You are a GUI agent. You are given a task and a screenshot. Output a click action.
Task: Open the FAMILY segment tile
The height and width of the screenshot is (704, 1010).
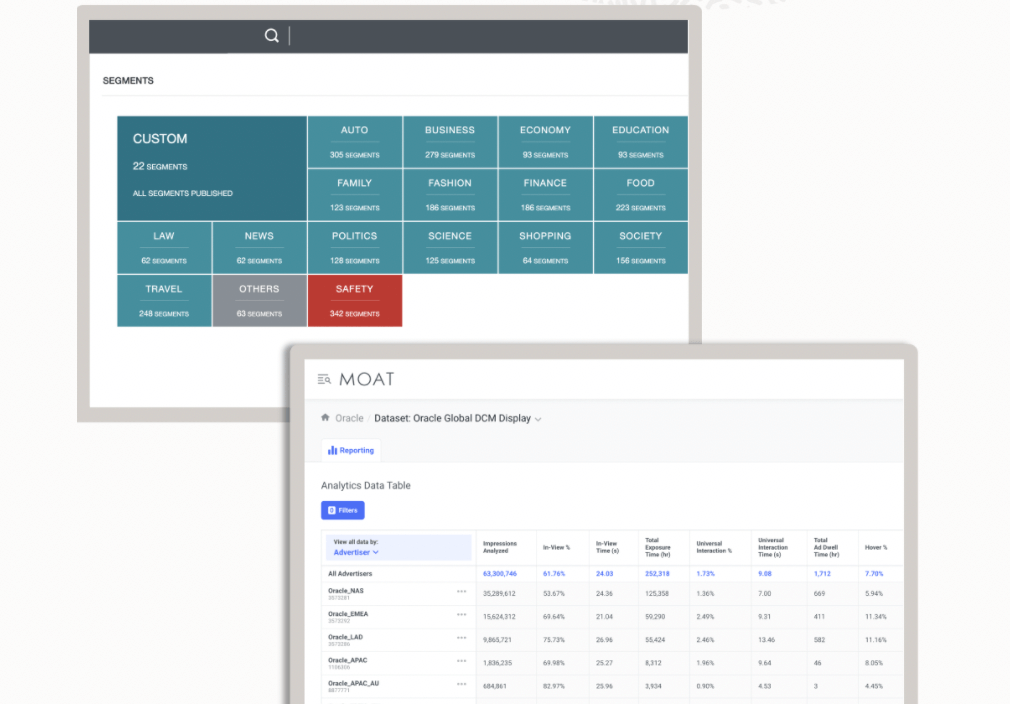(x=355, y=195)
